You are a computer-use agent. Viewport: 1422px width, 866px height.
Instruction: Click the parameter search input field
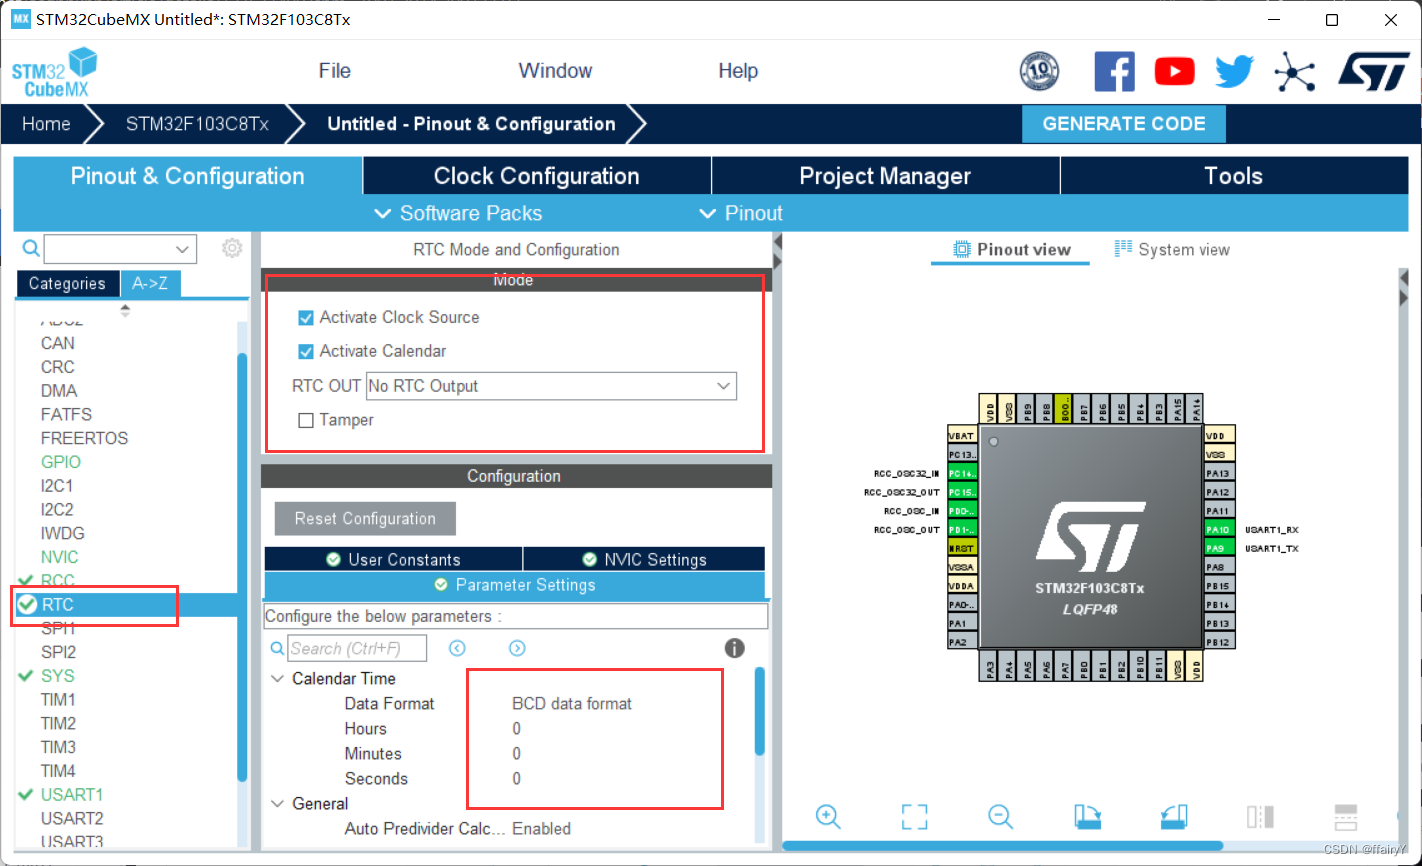tap(357, 649)
